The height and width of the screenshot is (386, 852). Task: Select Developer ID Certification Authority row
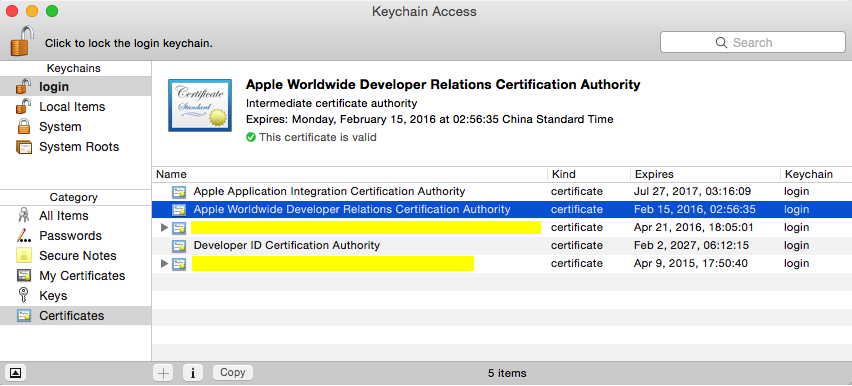coord(502,245)
